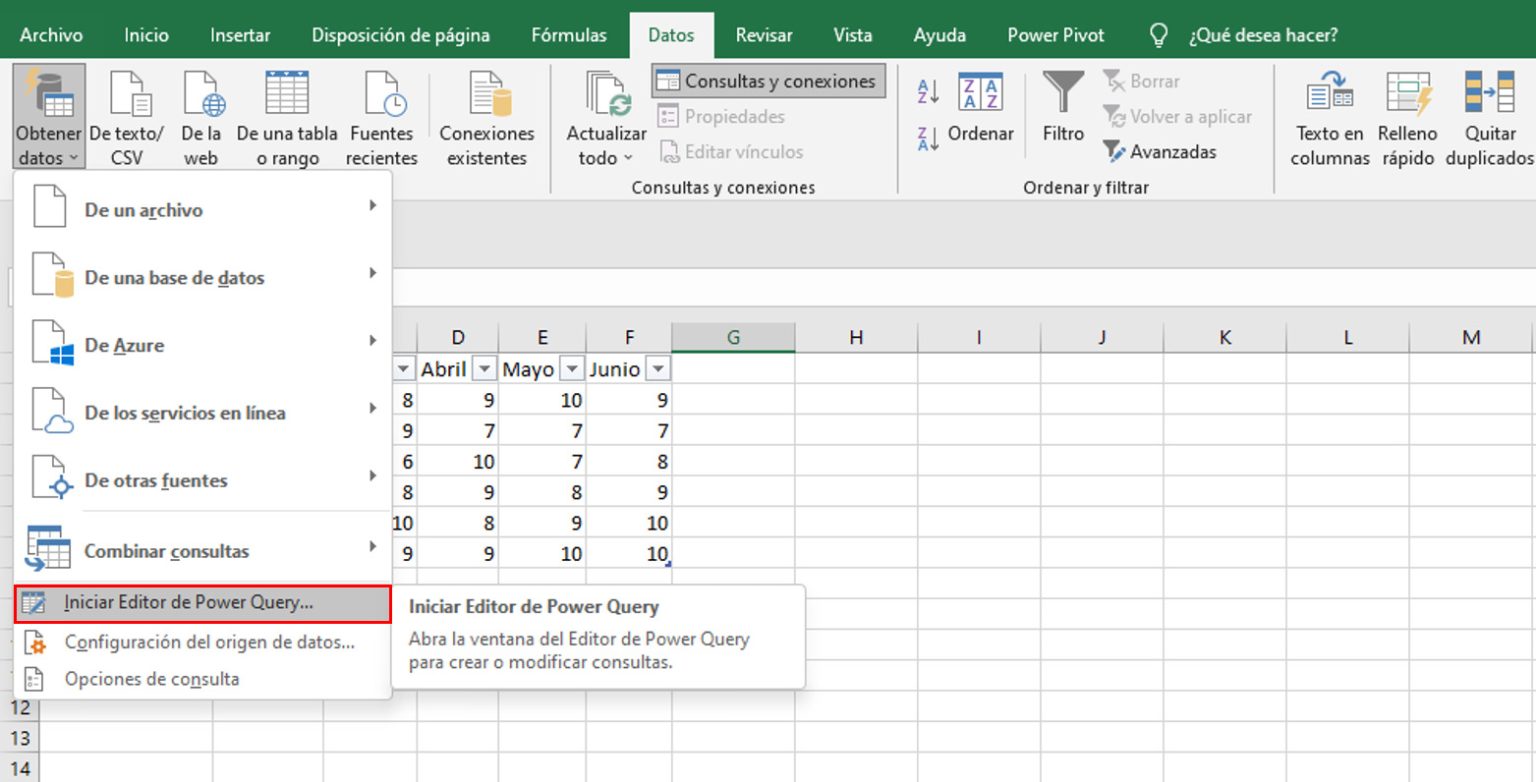Open the Power Pivot tab
The width and height of the screenshot is (1536, 782).
point(1055,34)
